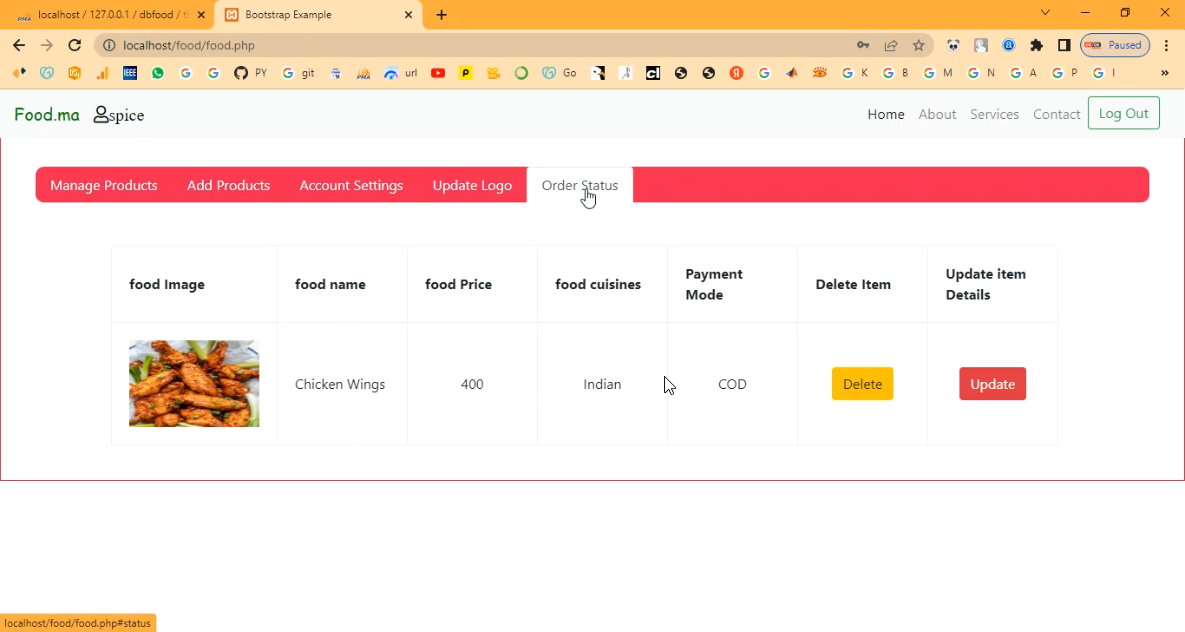View site information icon in address bar
The image size is (1185, 632).
[109, 45]
